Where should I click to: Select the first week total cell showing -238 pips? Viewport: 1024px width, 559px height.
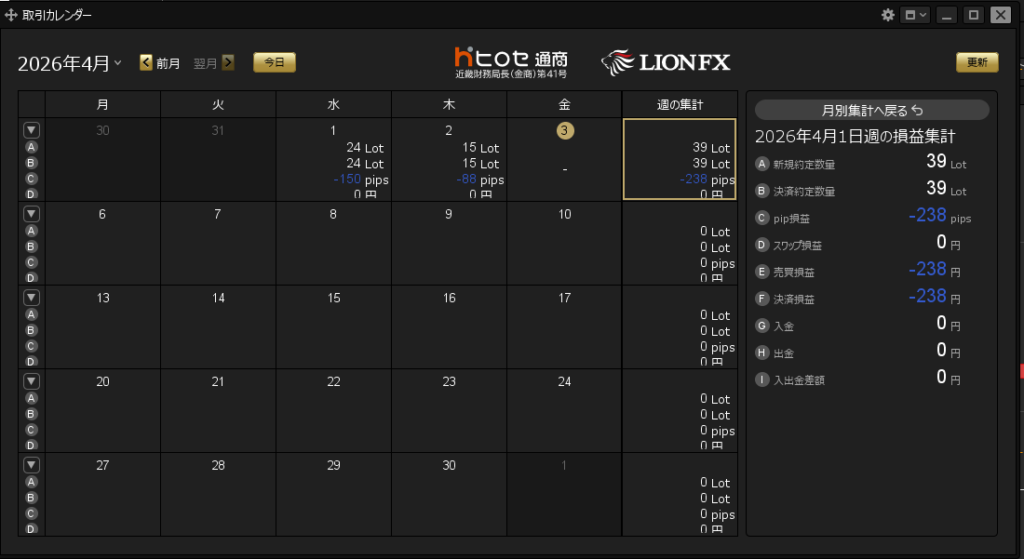679,160
